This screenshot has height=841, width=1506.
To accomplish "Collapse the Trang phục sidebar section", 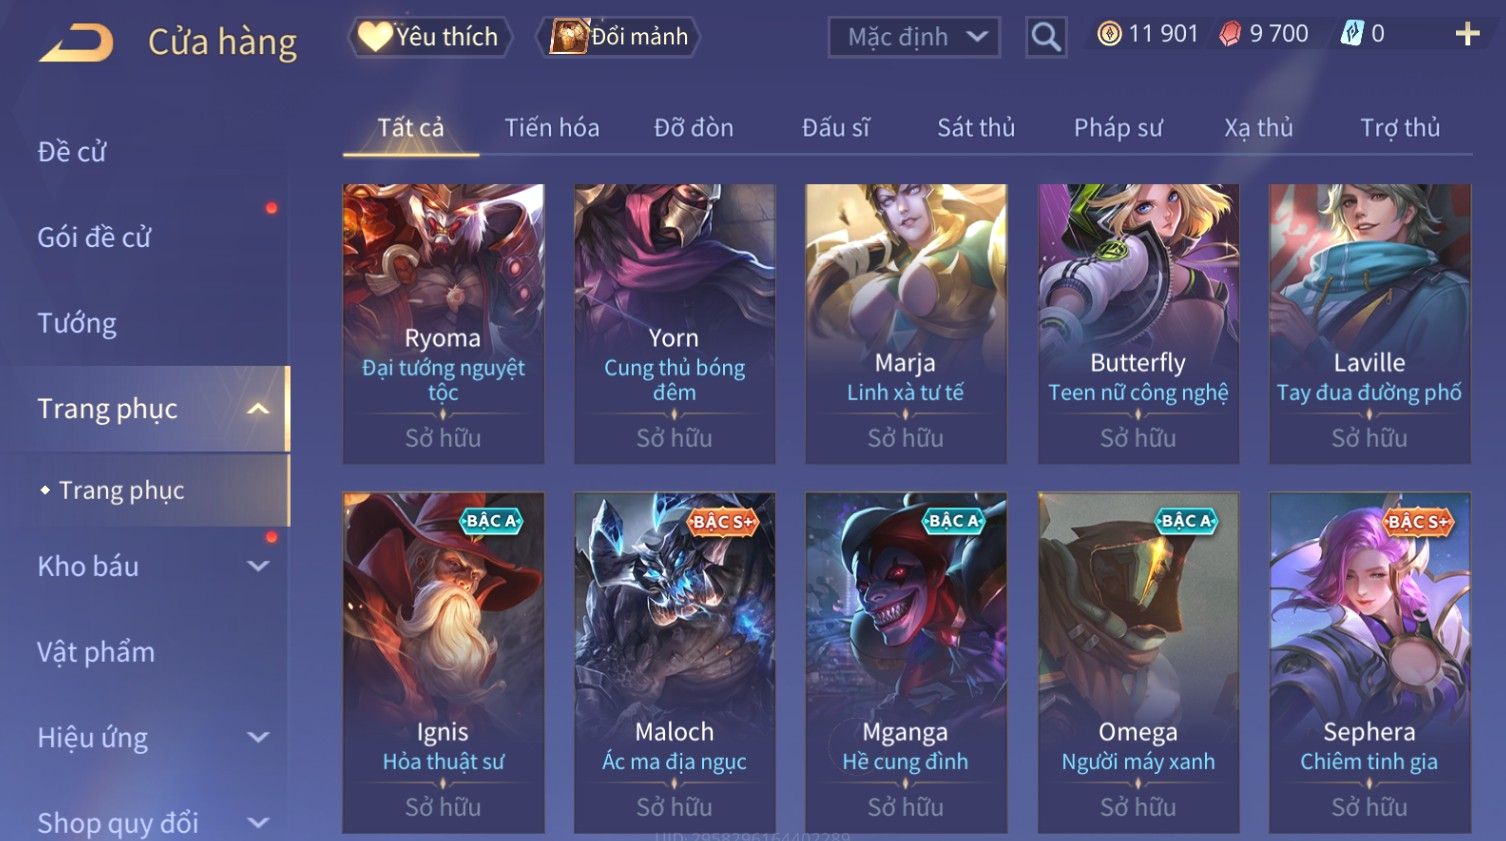I will click(258, 409).
